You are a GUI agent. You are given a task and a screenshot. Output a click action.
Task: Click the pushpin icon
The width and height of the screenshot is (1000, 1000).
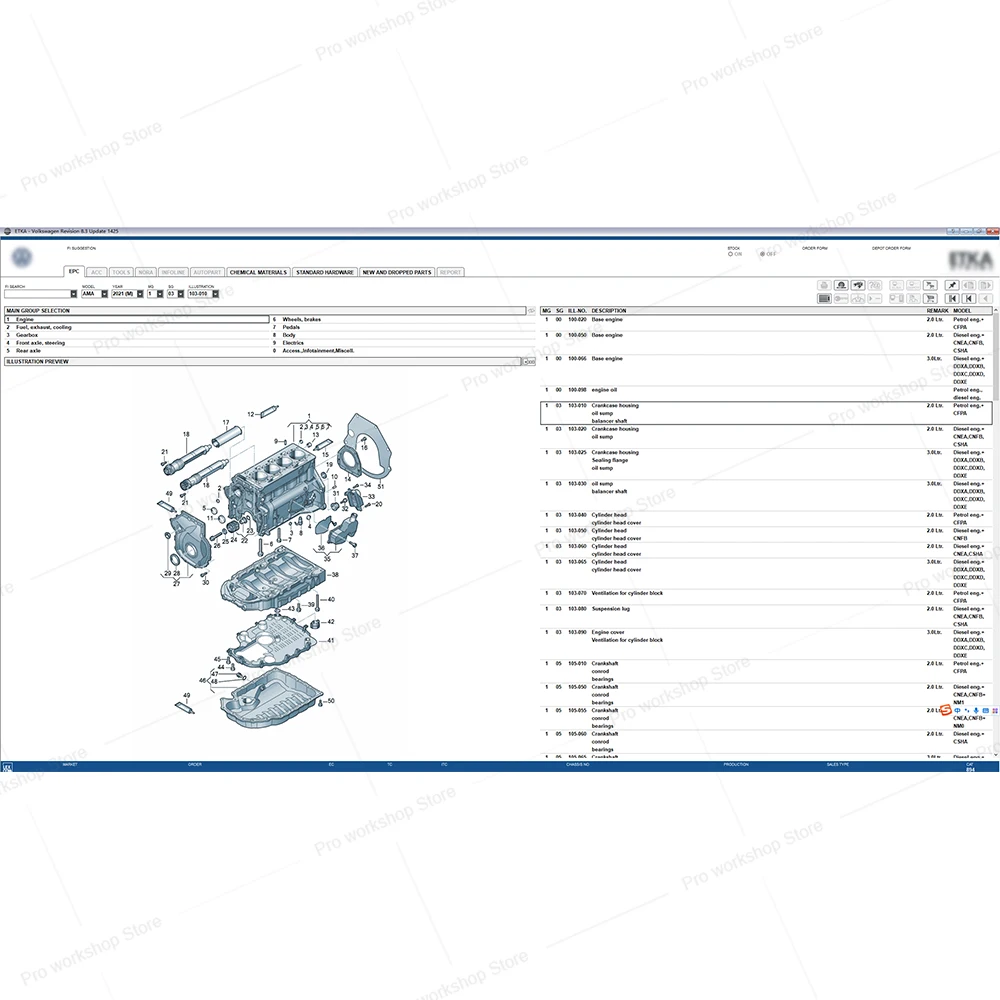point(952,285)
